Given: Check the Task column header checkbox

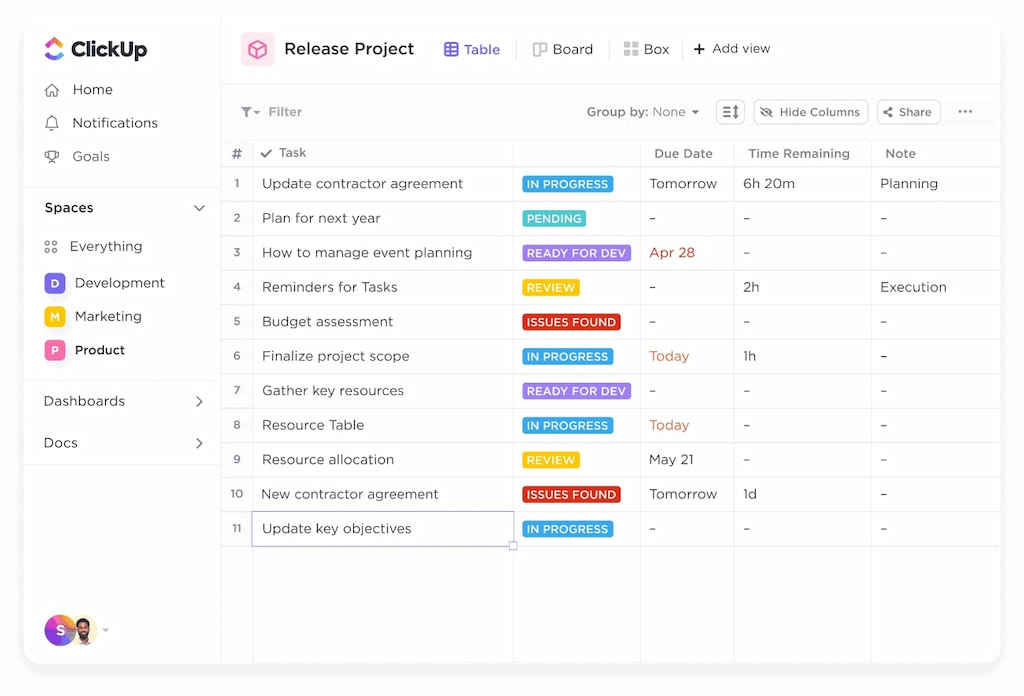Looking at the screenshot, I should point(265,153).
